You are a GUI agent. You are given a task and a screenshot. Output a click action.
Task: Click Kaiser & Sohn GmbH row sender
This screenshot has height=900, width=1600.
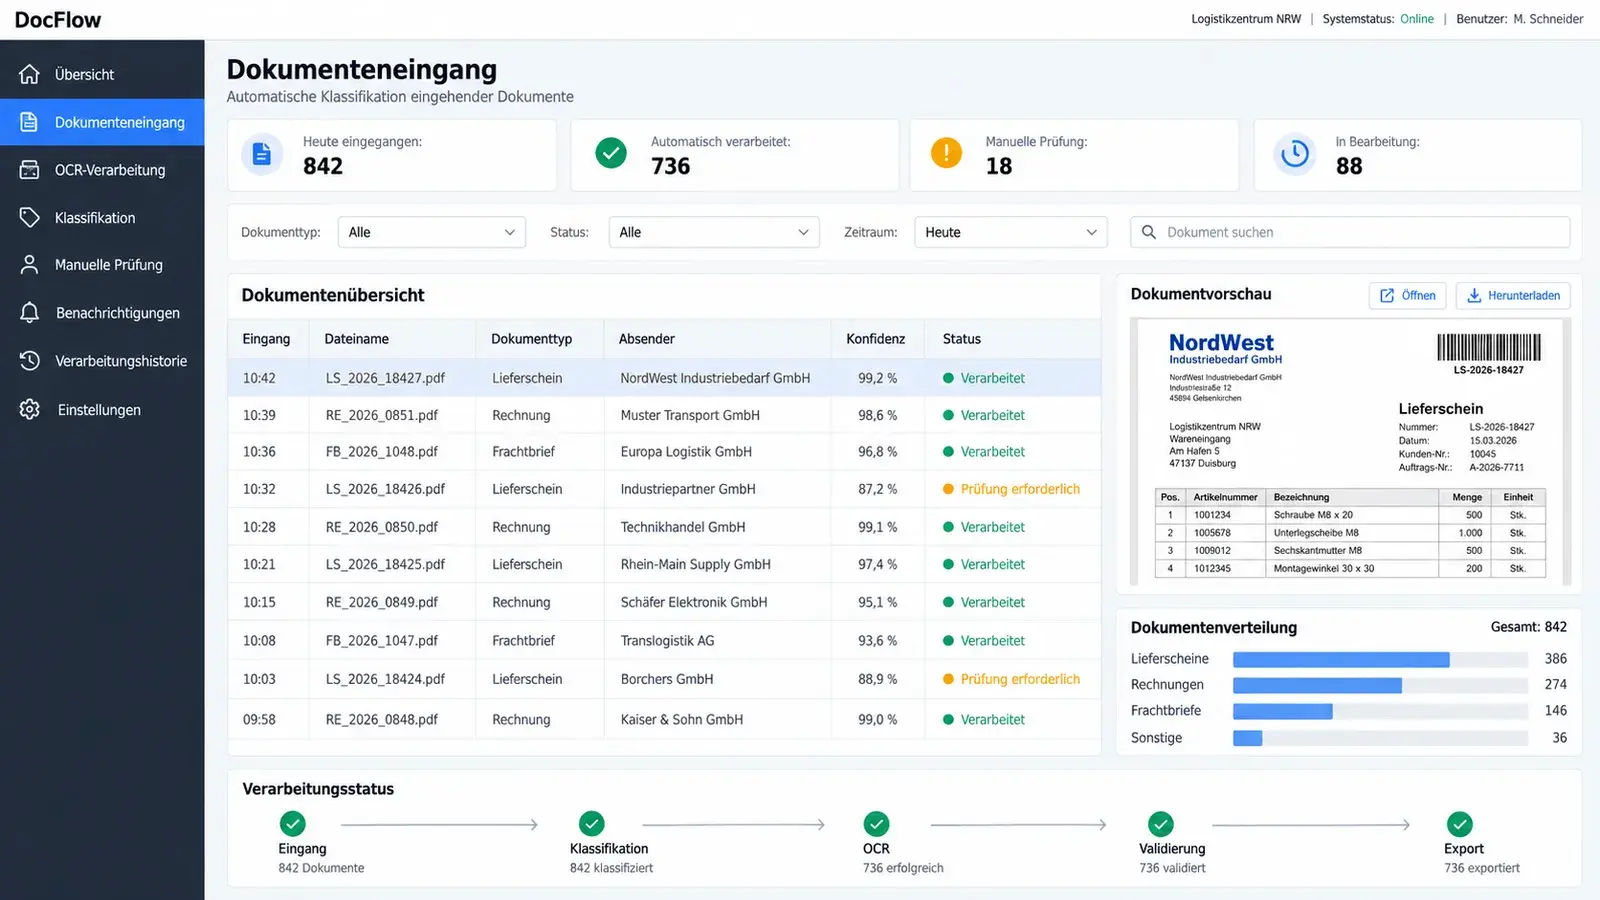[x=681, y=720]
